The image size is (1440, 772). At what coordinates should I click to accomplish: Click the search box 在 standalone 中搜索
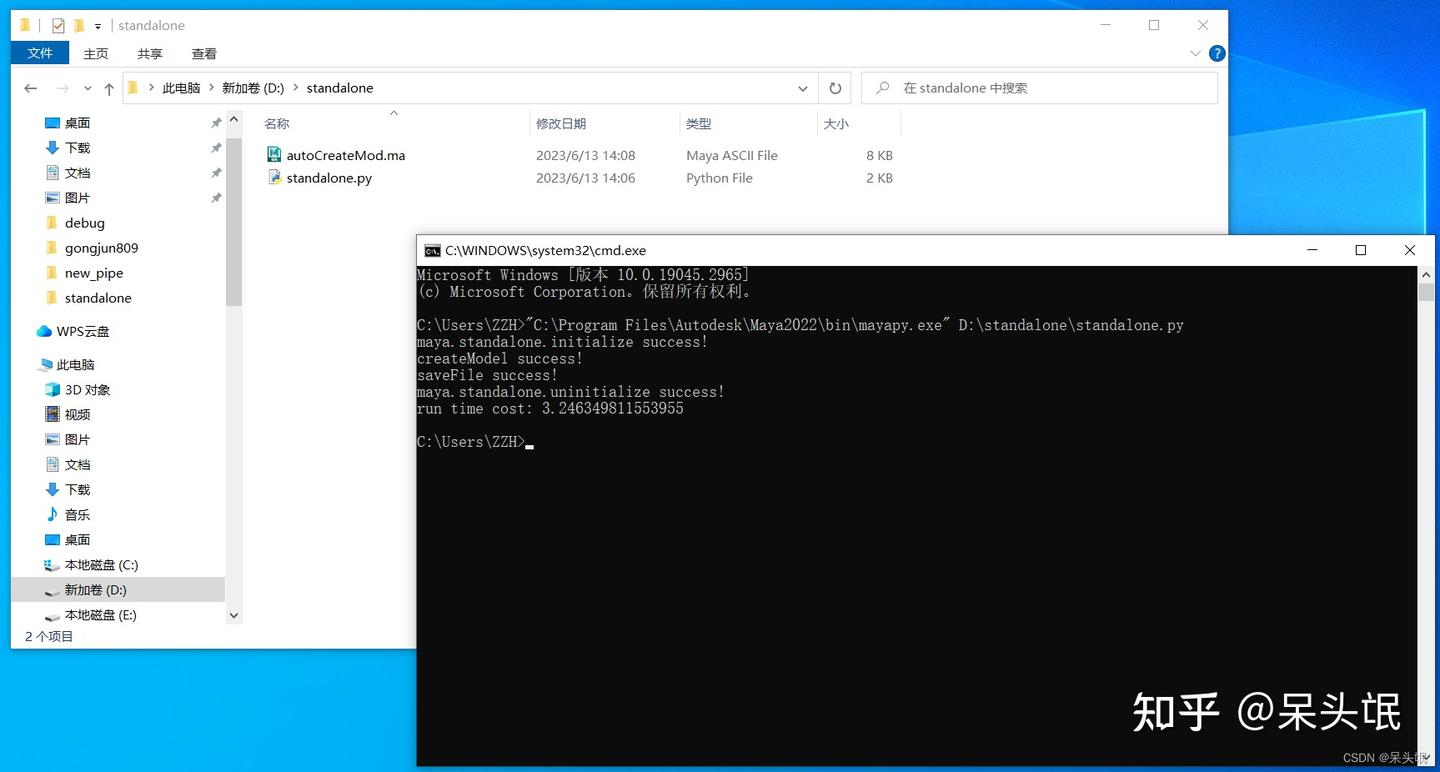point(1040,88)
